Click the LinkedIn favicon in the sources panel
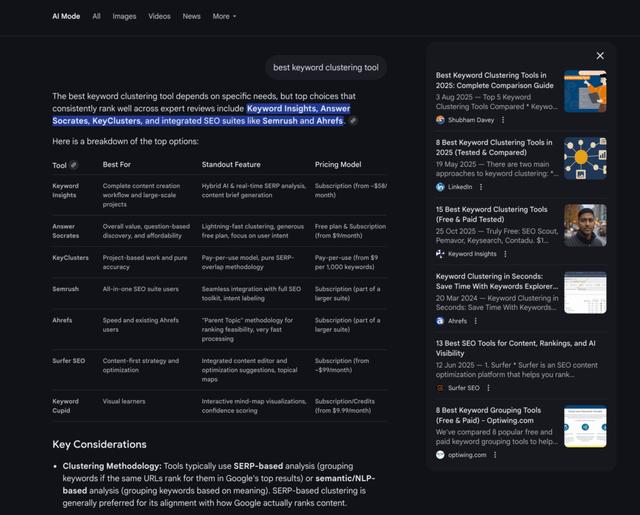The image size is (640, 515). pos(440,187)
